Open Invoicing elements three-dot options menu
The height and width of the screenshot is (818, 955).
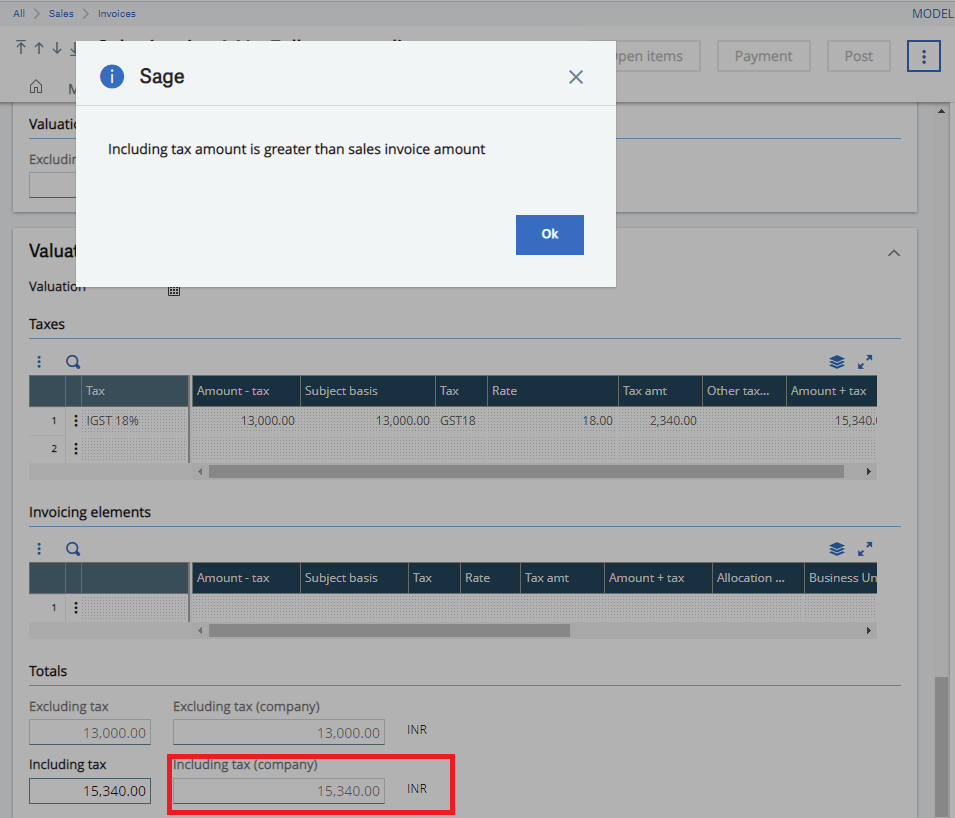(39, 549)
